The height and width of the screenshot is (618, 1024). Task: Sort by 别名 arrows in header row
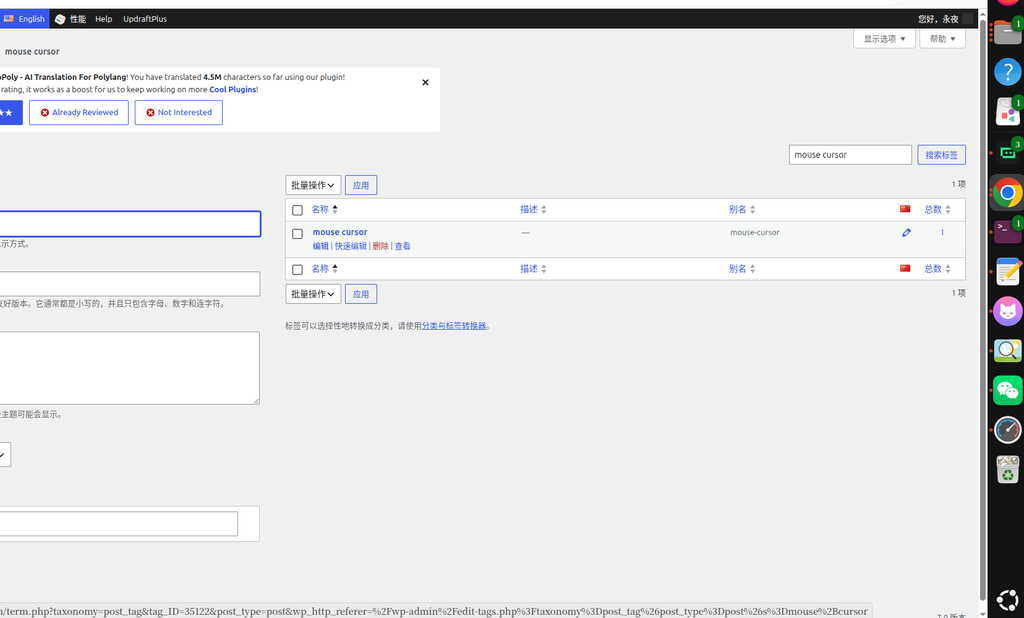pyautogui.click(x=752, y=209)
